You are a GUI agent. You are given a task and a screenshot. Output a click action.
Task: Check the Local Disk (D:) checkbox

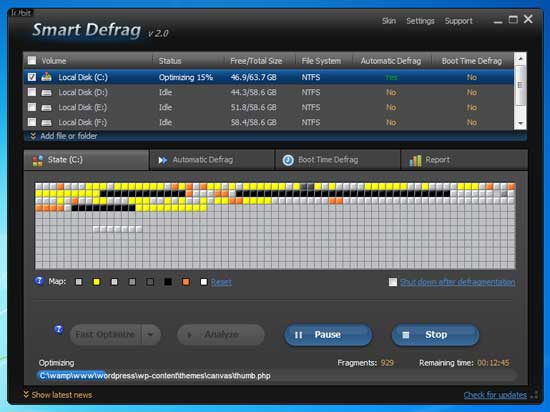click(32, 92)
